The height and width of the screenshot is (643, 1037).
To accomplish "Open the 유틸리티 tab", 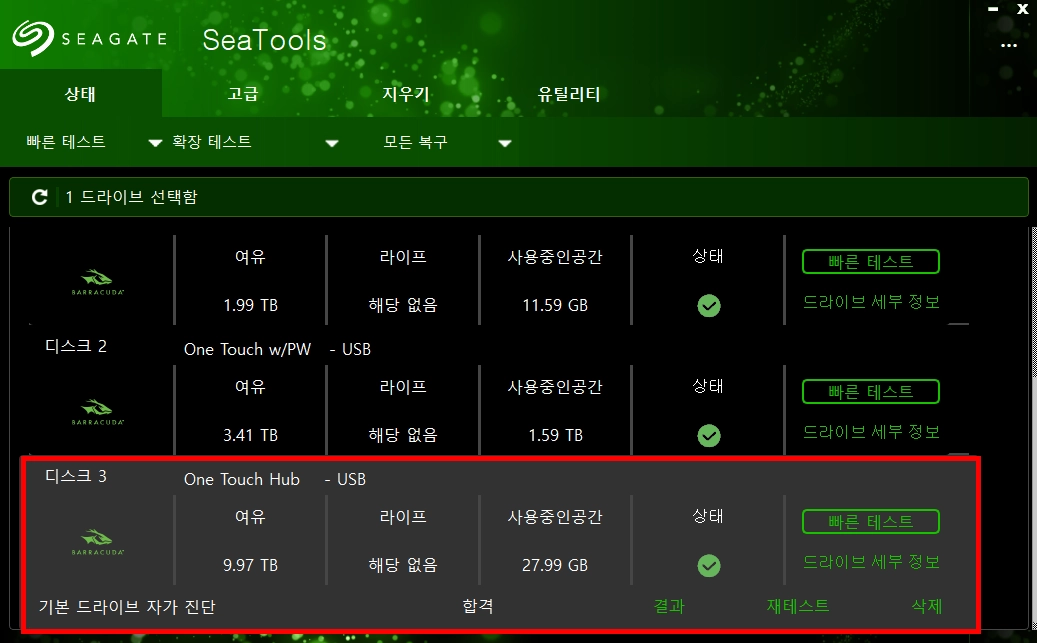I will [569, 94].
